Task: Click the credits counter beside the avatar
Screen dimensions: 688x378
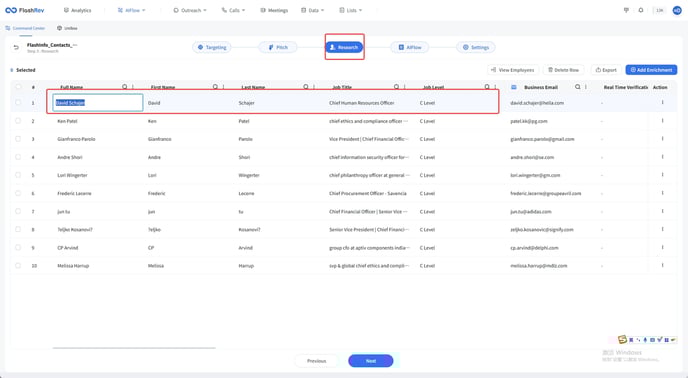Action: [659, 10]
